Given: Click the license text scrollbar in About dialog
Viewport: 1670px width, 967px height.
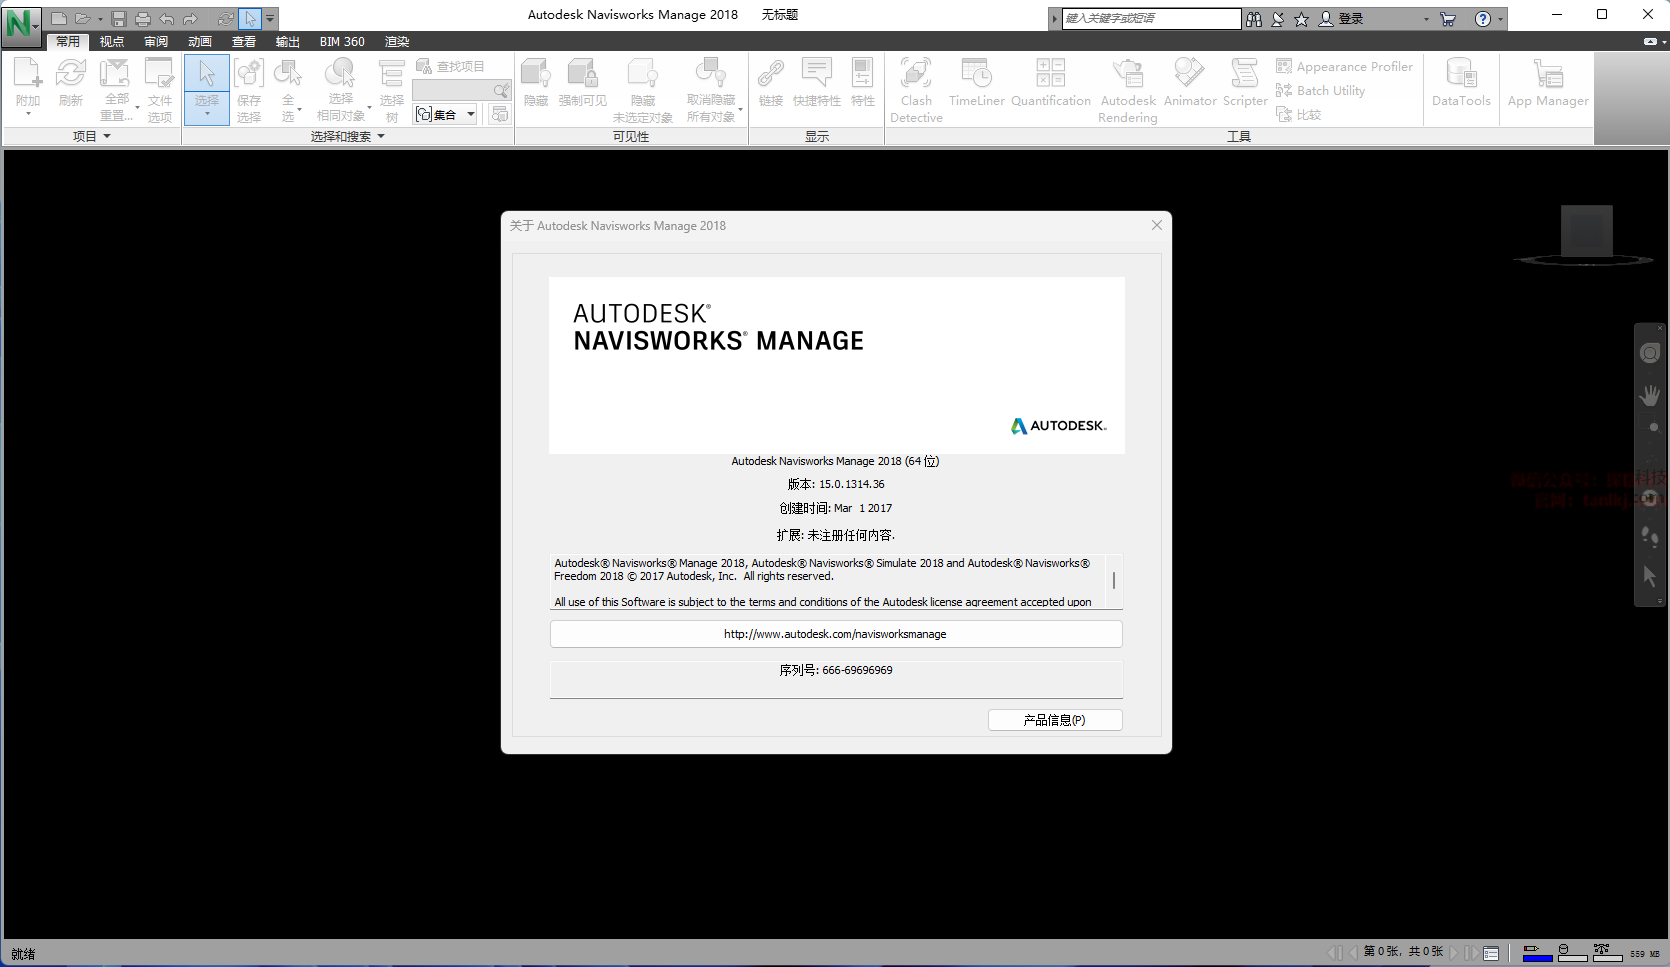Looking at the screenshot, I should pos(1114,581).
